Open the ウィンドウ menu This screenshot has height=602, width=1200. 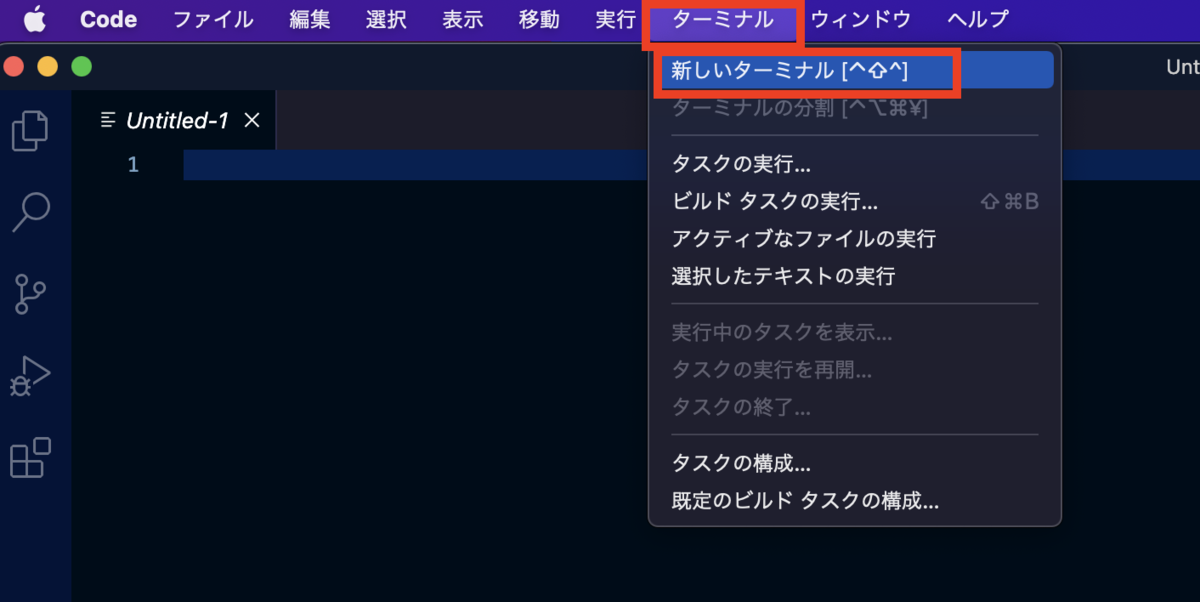tap(861, 19)
